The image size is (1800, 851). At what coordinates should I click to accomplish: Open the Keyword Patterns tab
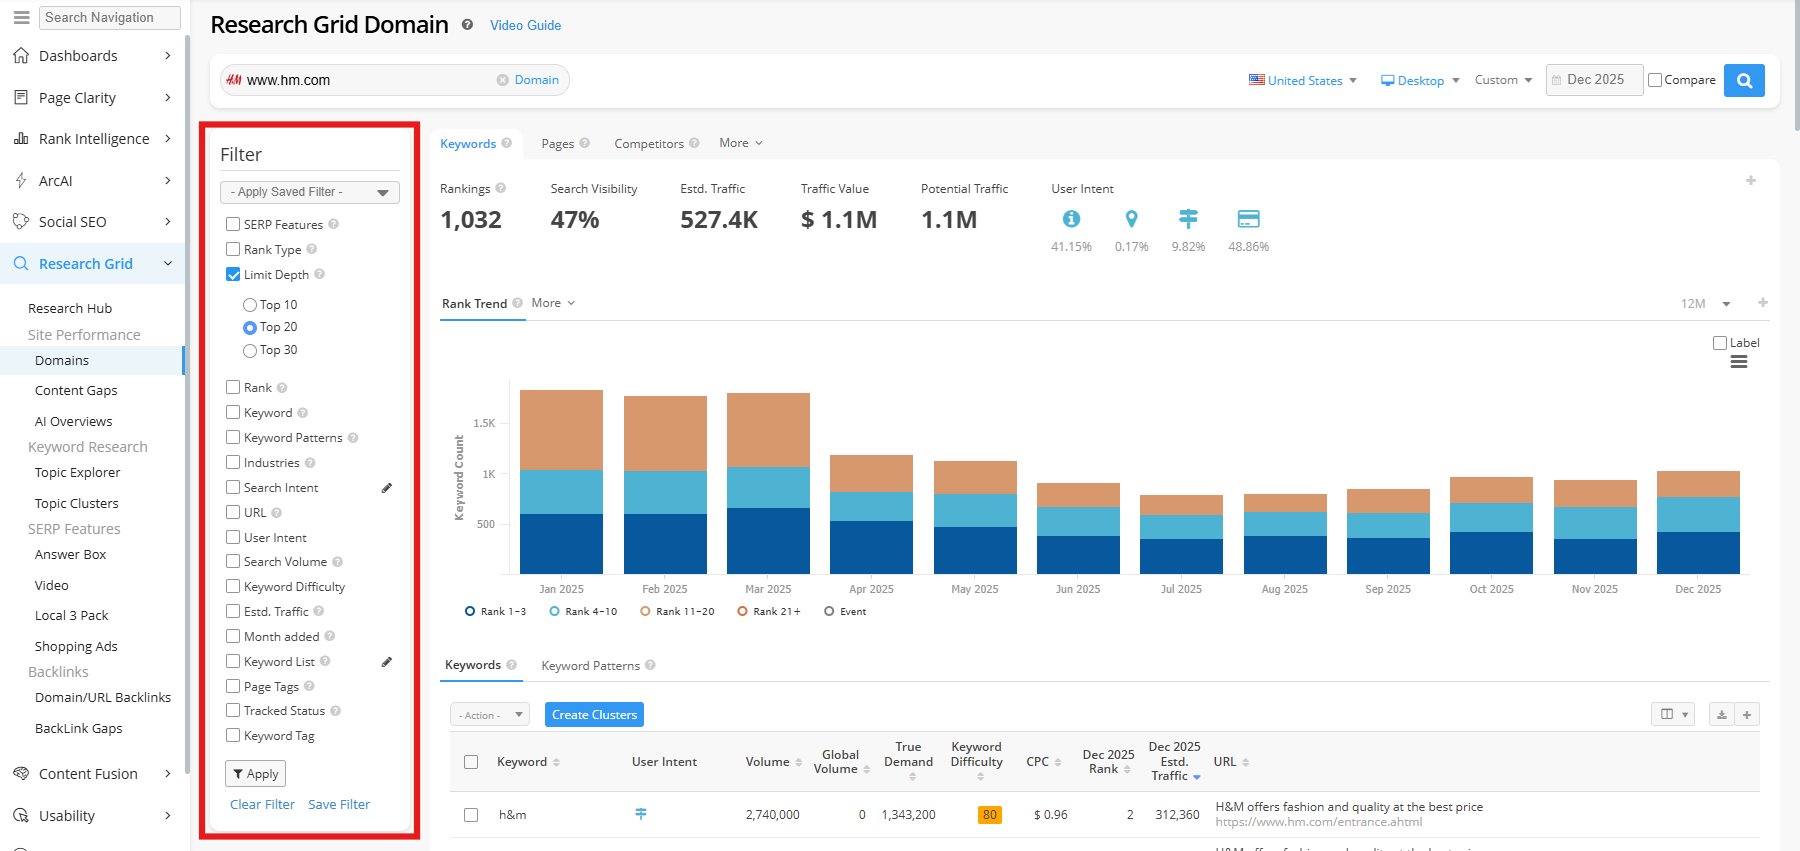coord(590,665)
